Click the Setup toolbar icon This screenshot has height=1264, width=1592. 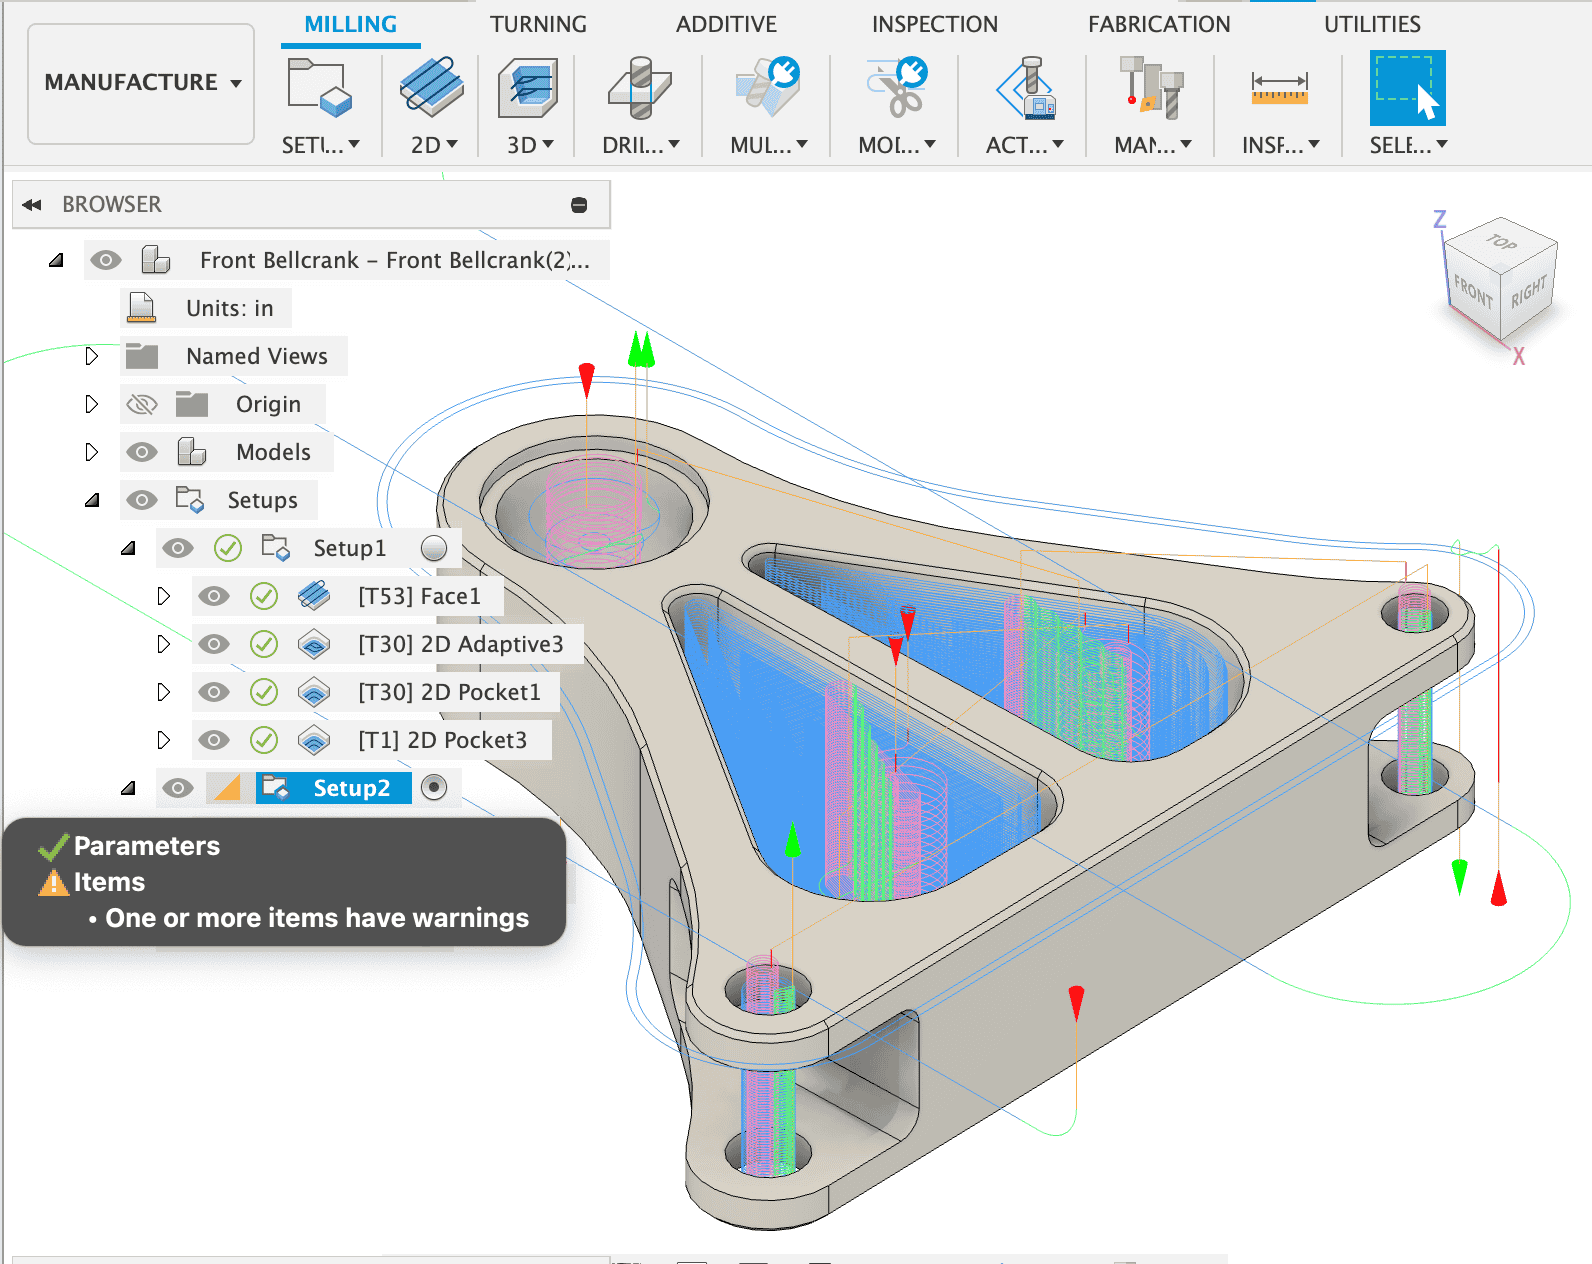tap(319, 88)
